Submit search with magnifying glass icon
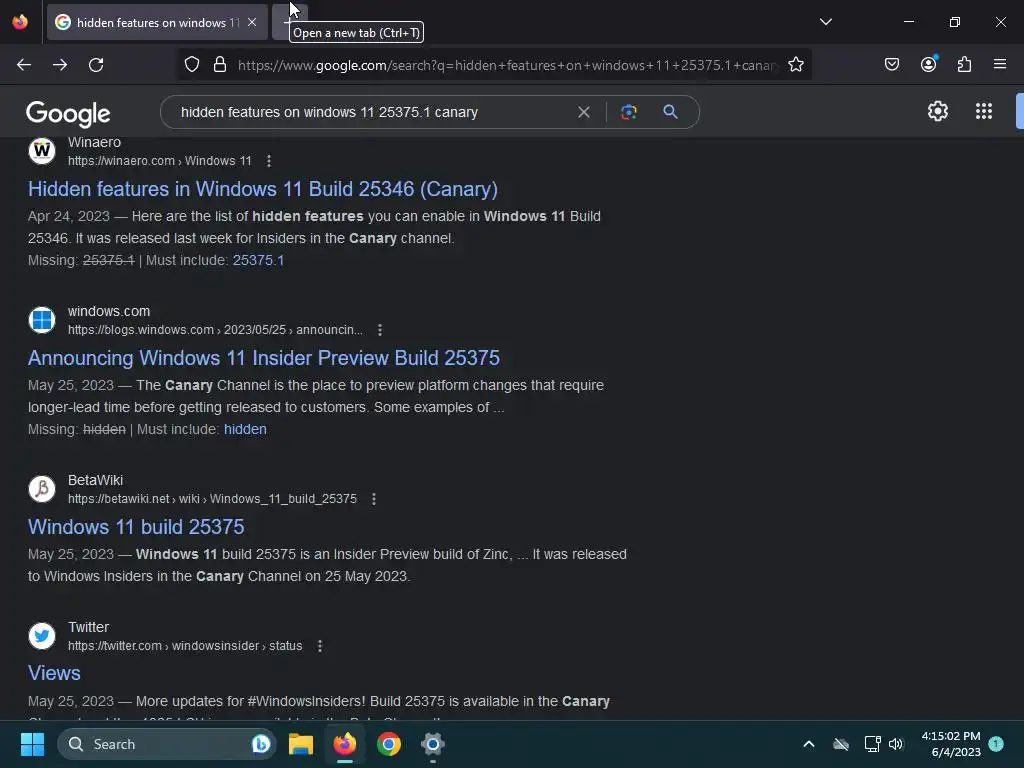The height and width of the screenshot is (768, 1024). 670,112
